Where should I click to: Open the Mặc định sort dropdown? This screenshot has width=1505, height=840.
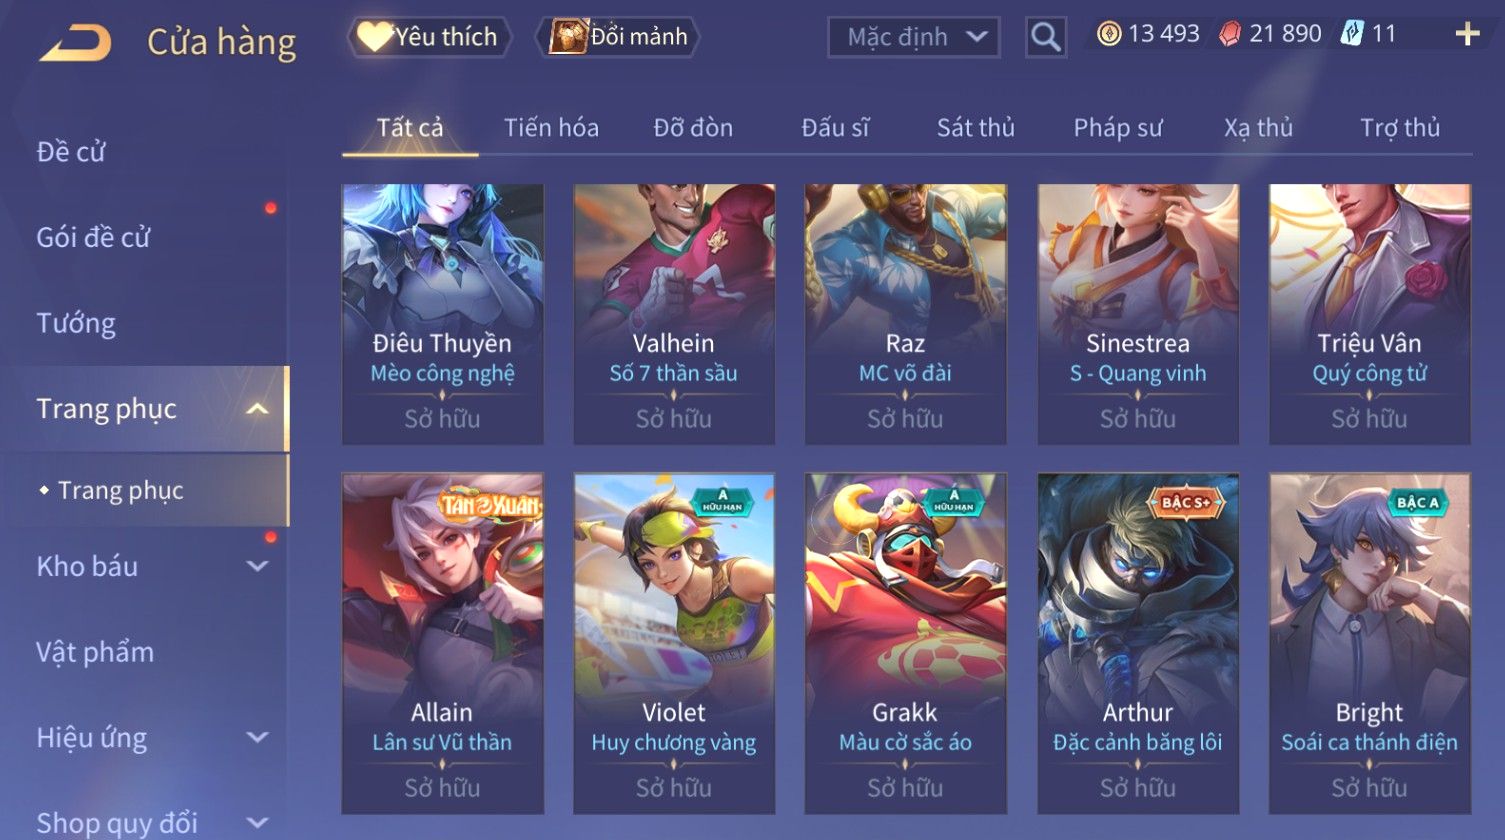[x=914, y=38]
